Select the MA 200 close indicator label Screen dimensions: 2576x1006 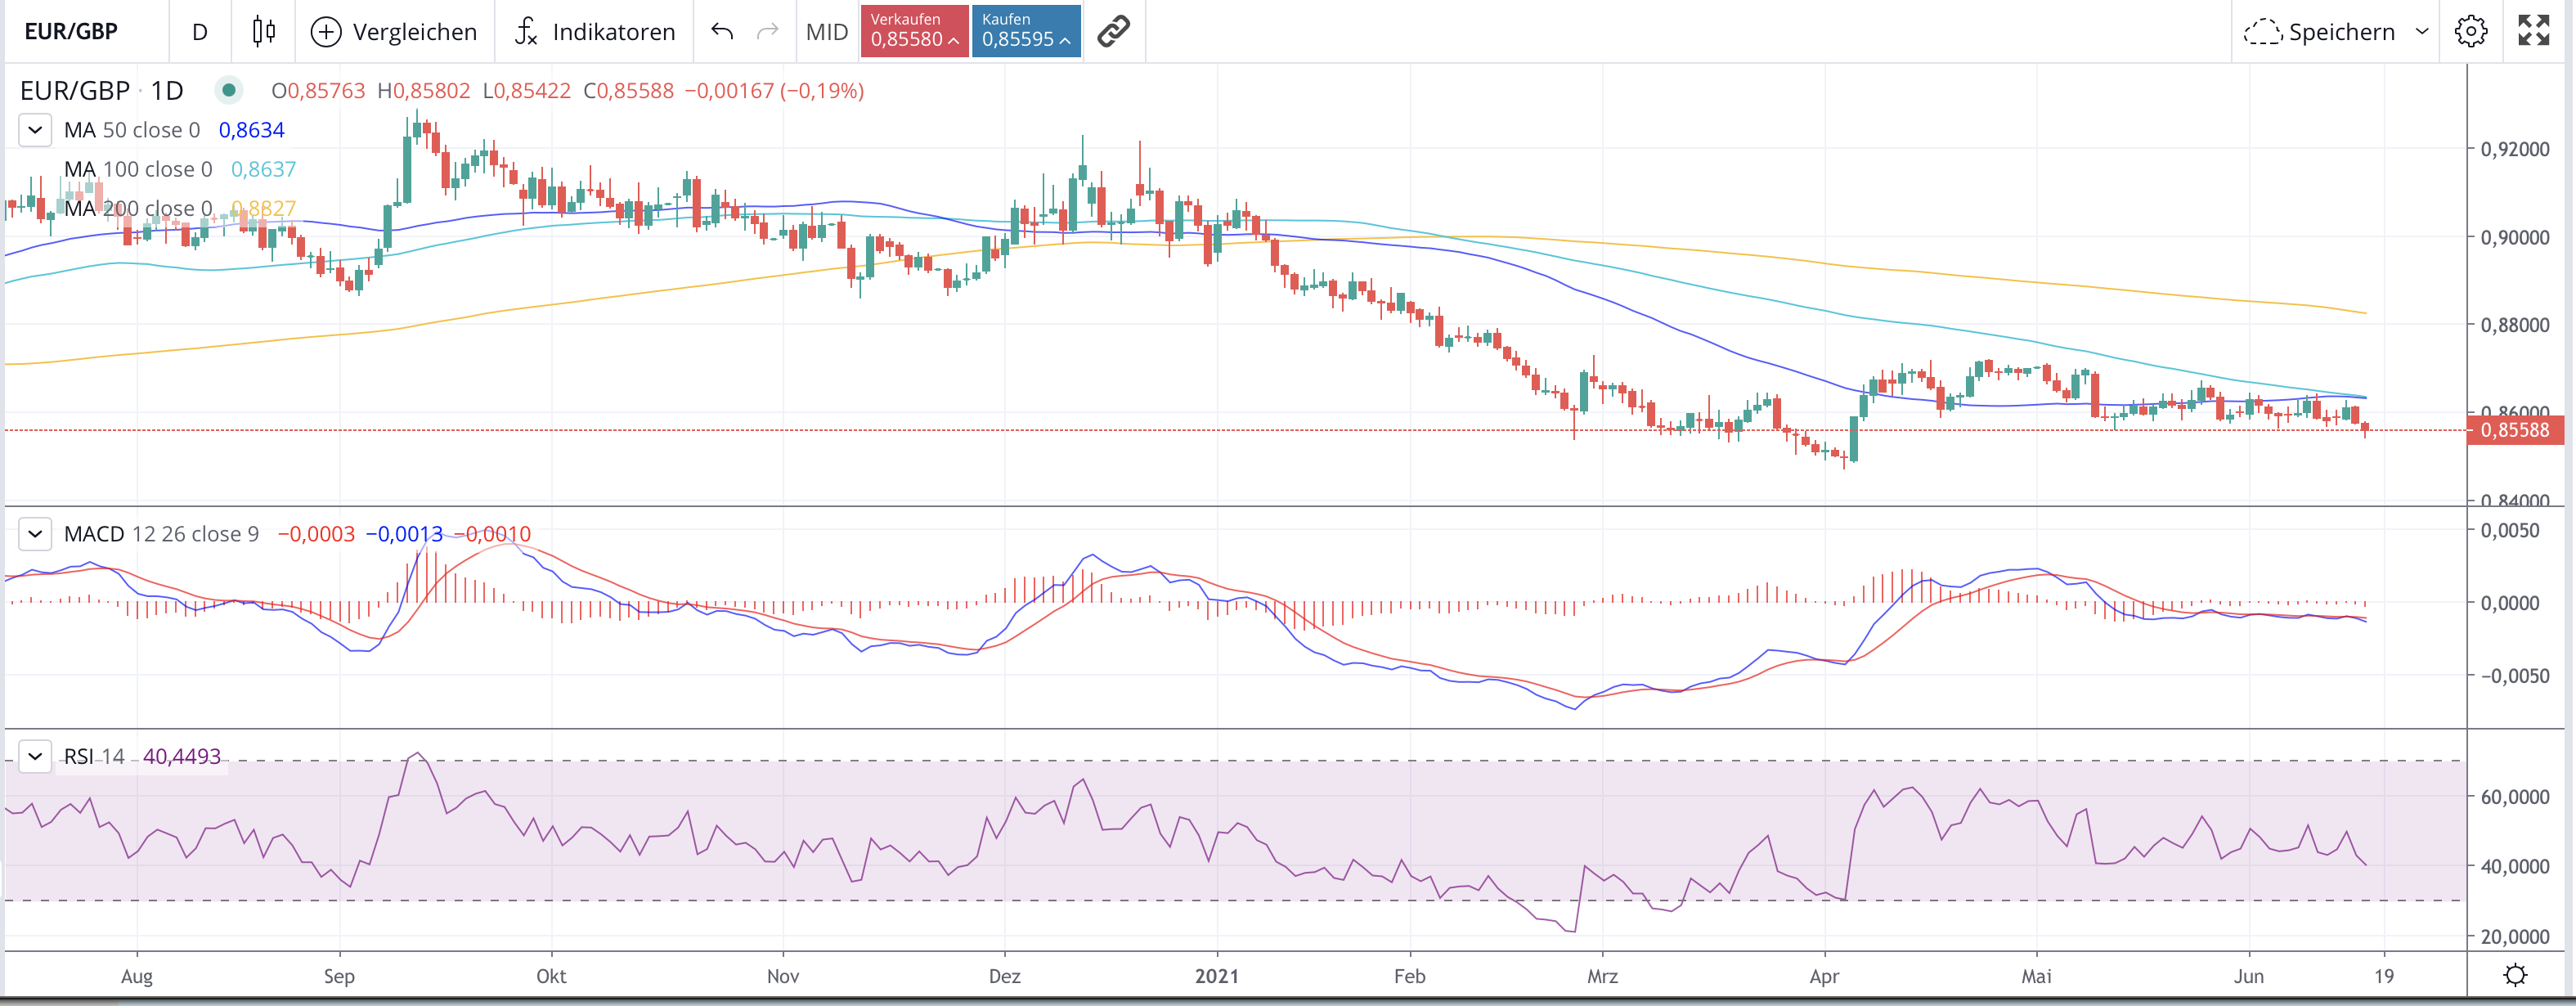(x=138, y=208)
